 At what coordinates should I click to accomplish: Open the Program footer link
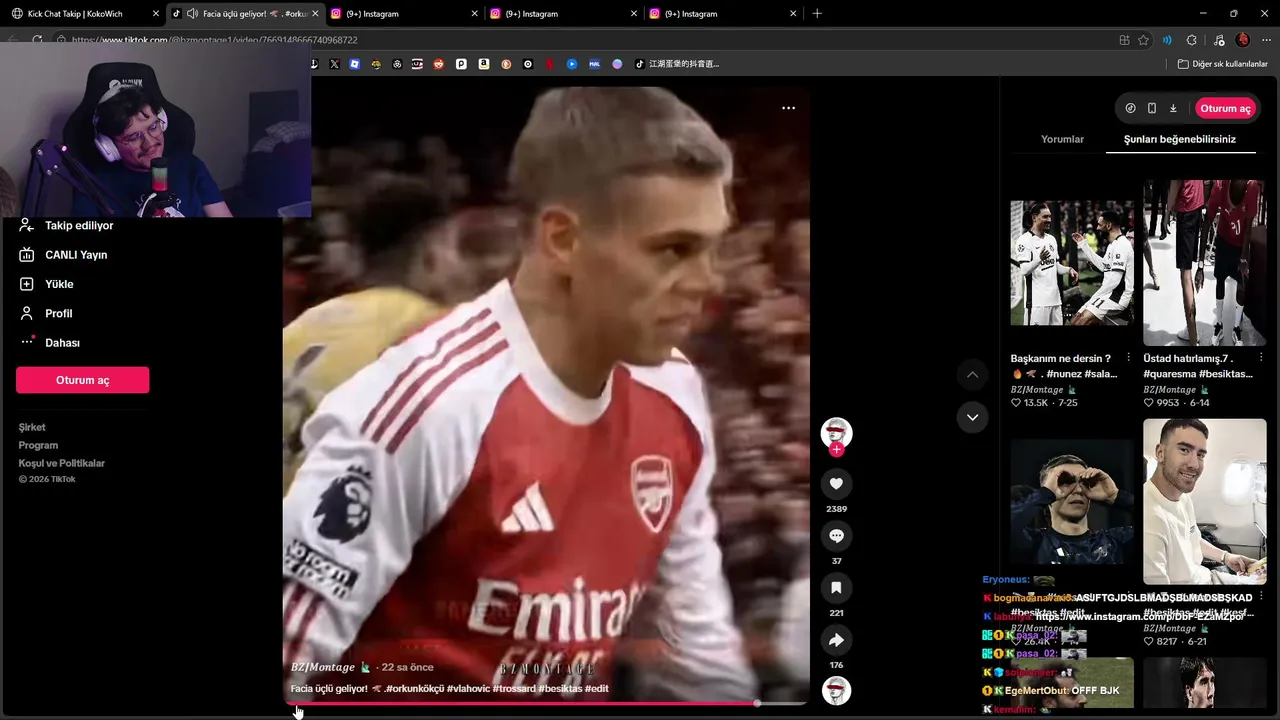point(38,446)
